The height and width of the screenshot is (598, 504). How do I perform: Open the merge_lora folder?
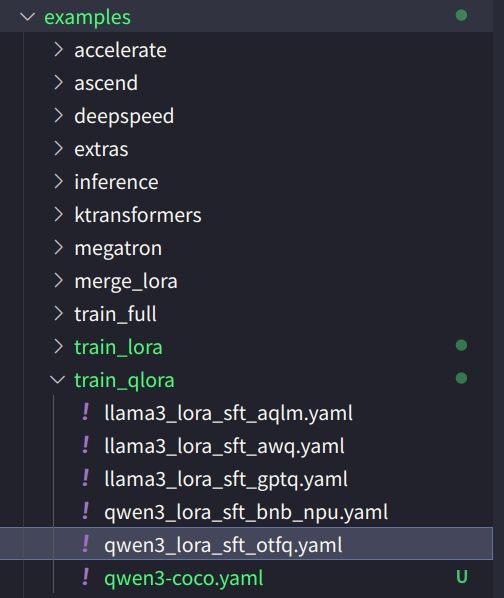126,281
